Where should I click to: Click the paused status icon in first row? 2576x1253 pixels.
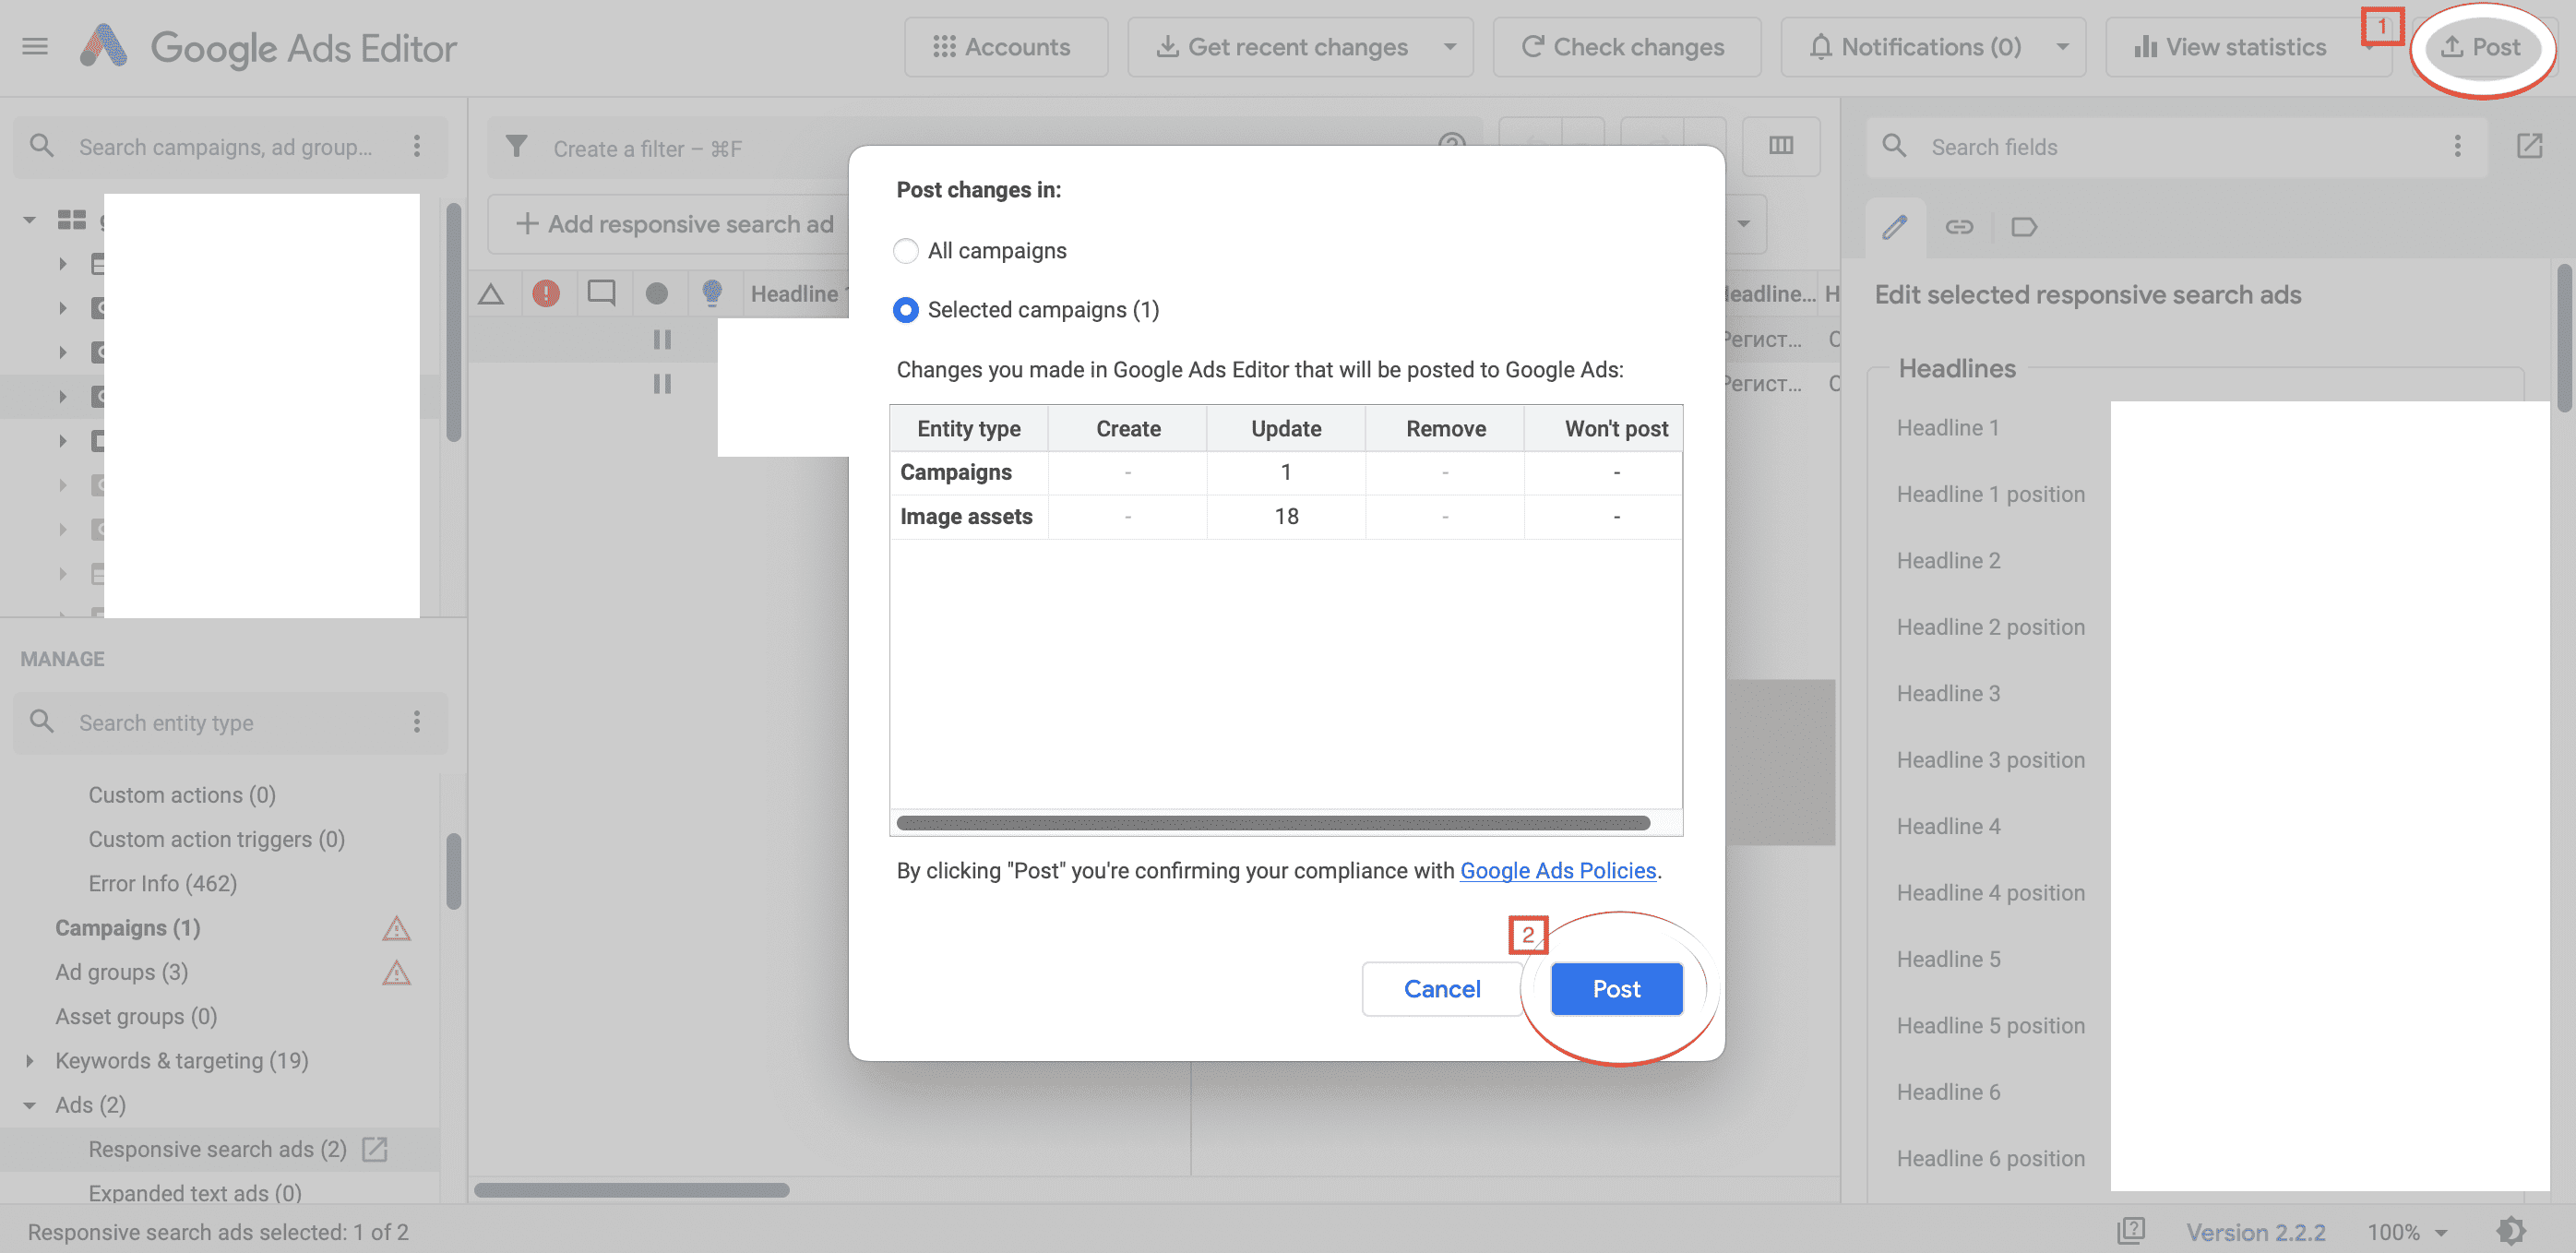coord(661,339)
